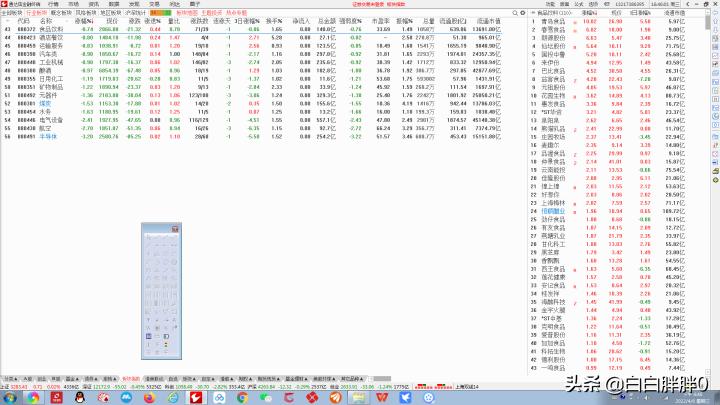Image resolution: width=720 pixels, height=405 pixels.
Task: Open the red 热点专题 link
Action: click(x=236, y=13)
